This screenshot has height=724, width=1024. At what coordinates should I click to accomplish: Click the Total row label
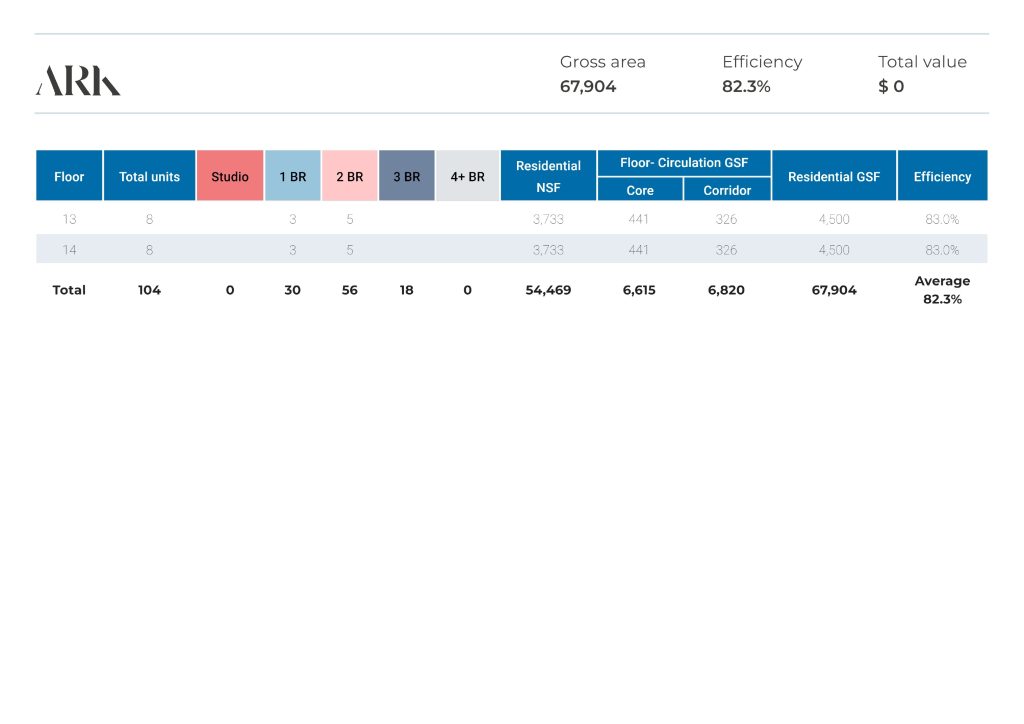click(69, 290)
